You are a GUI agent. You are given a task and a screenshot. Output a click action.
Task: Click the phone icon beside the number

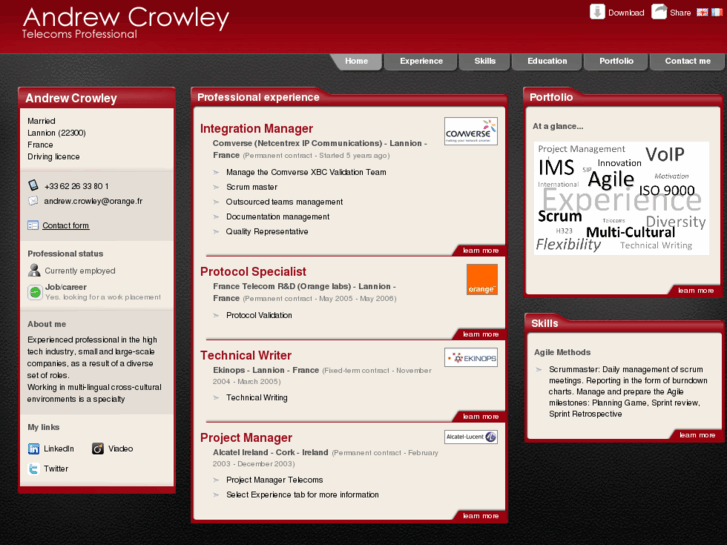33,185
